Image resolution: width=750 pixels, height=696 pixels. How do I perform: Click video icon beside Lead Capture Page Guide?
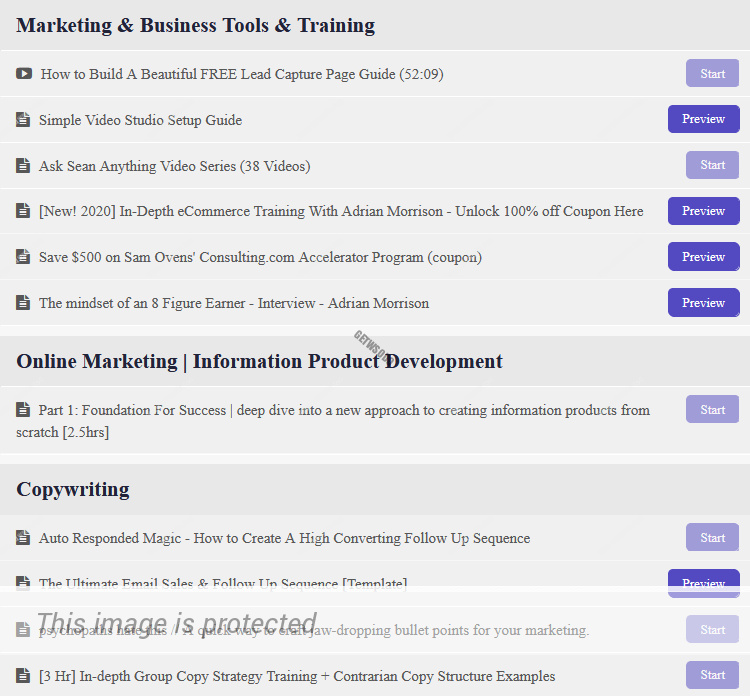coord(24,73)
